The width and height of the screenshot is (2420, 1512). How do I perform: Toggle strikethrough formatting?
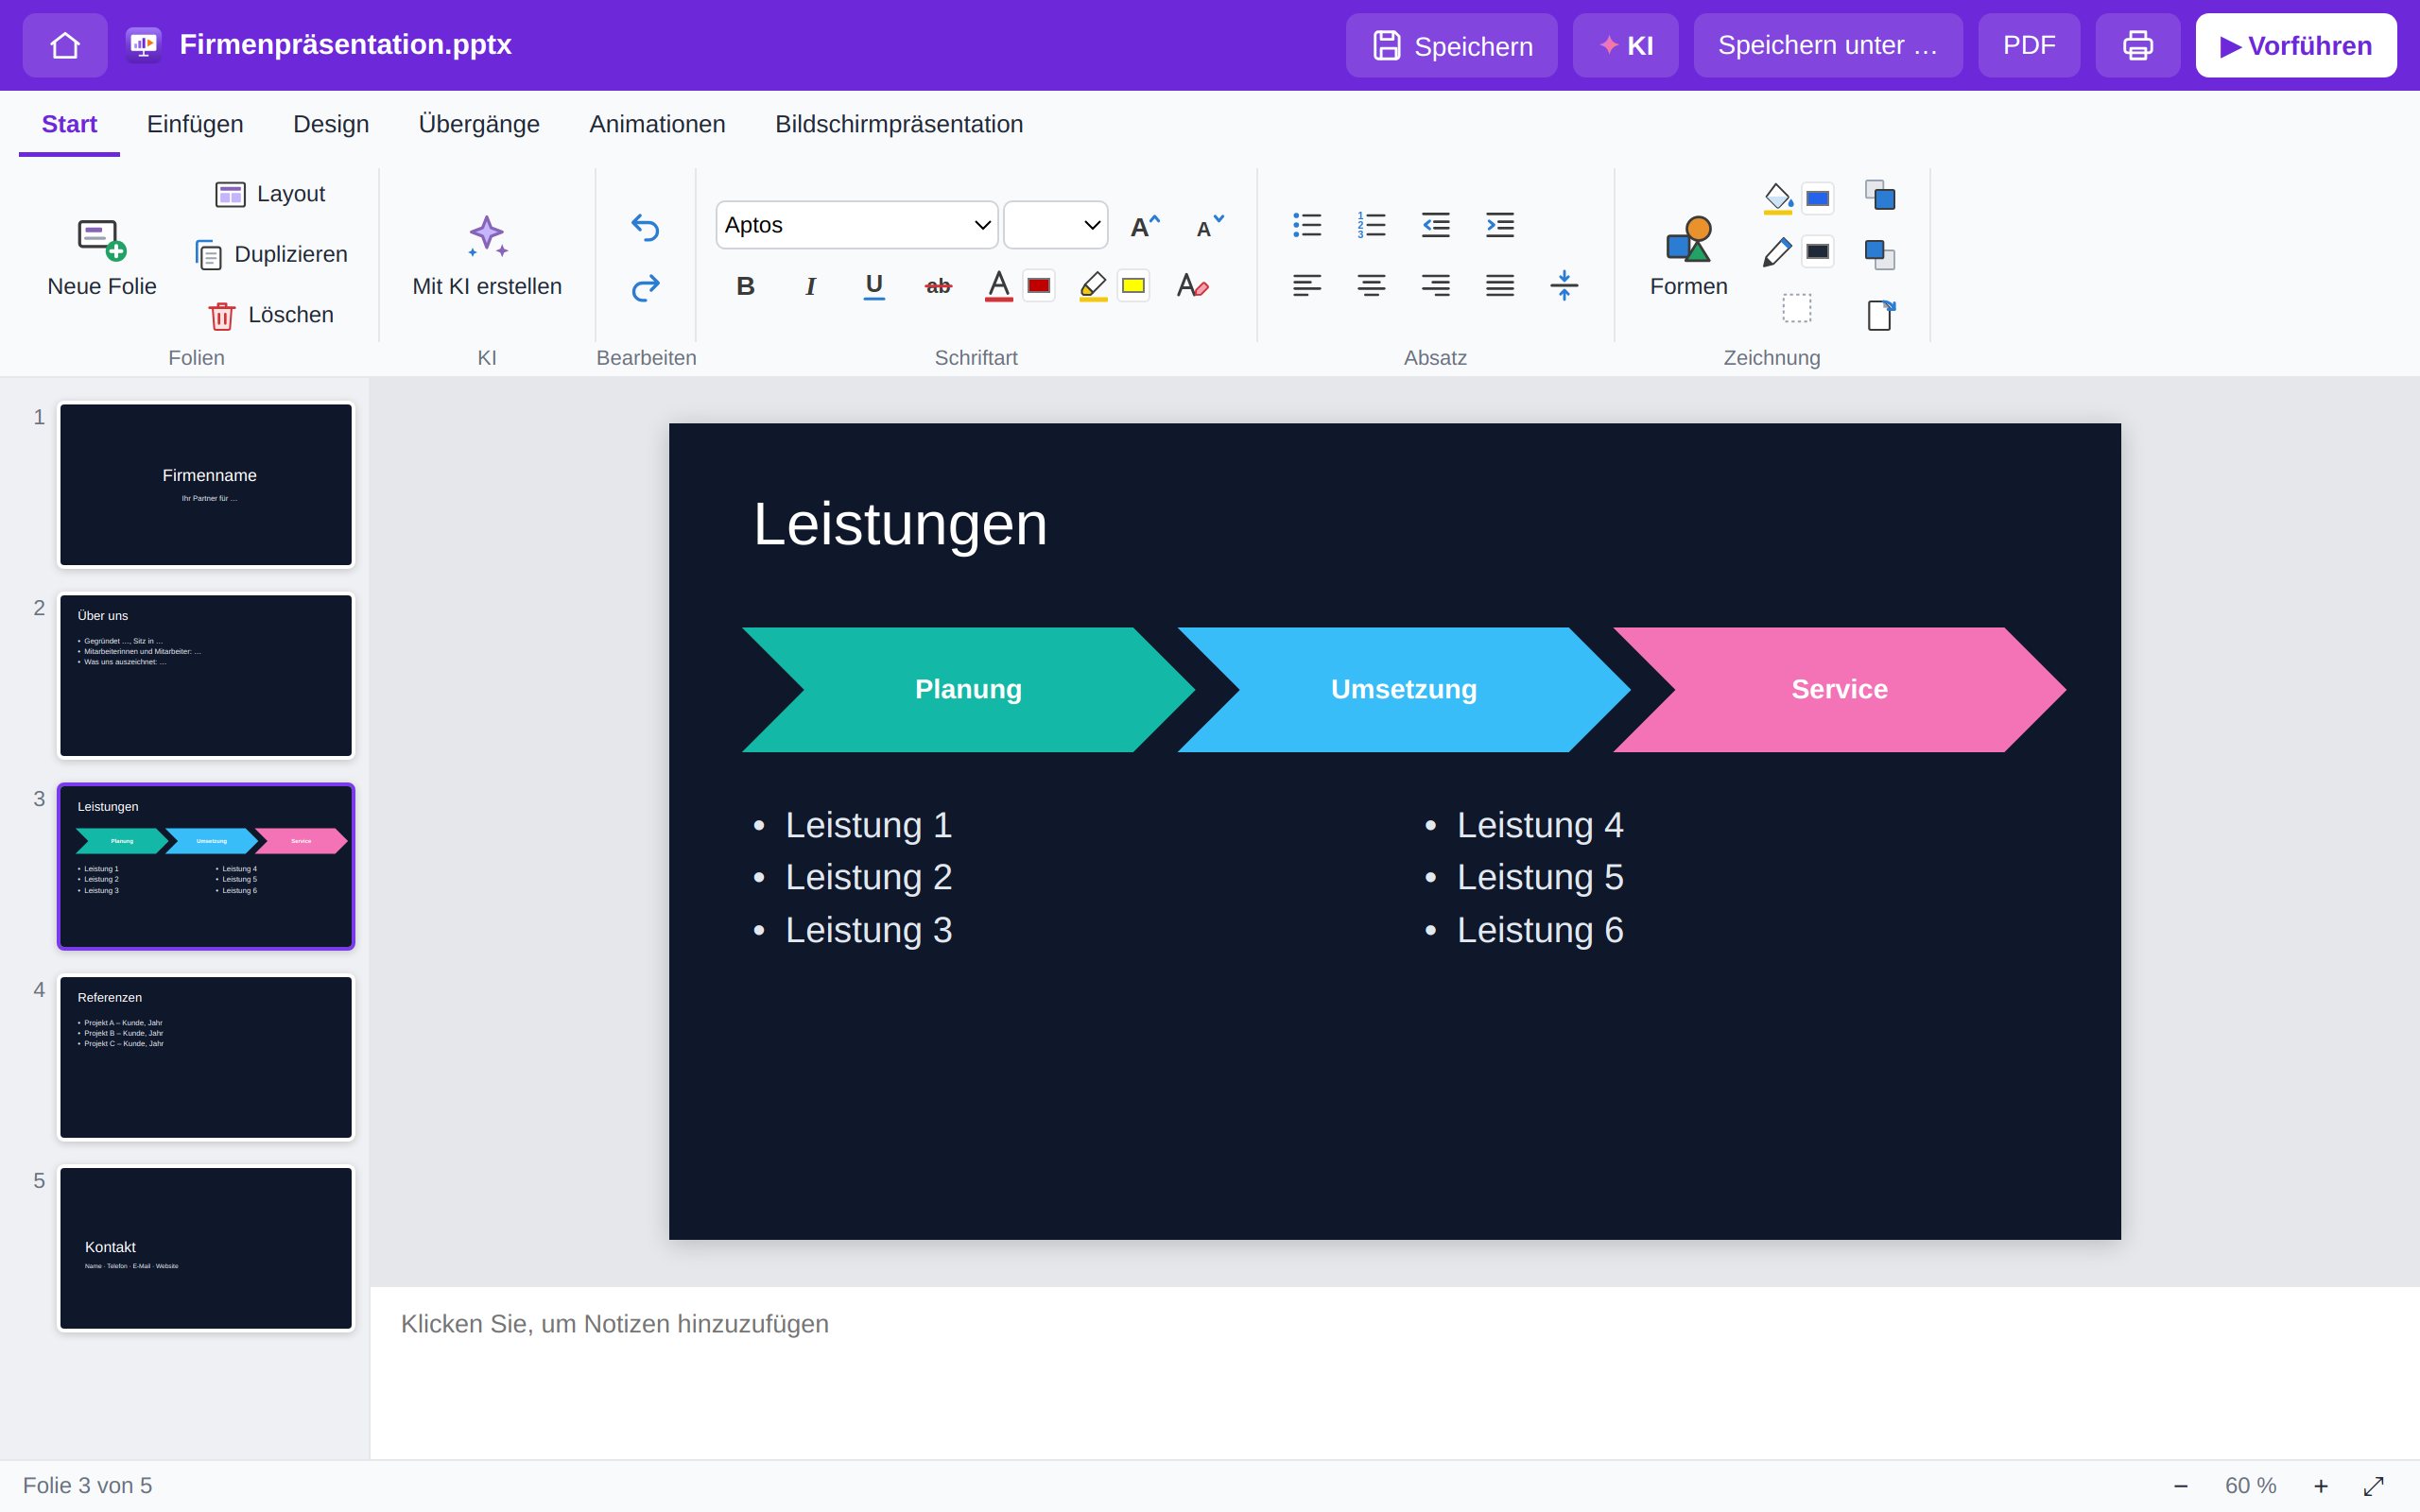938,287
